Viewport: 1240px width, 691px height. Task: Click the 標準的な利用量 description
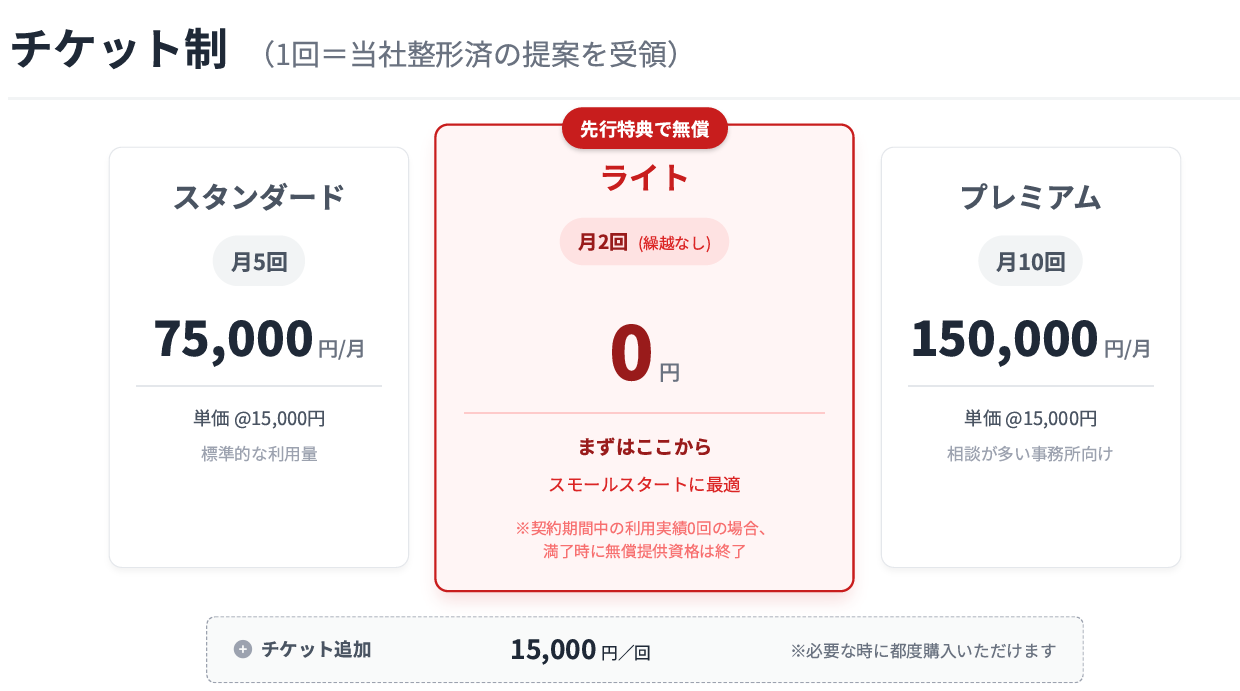click(x=259, y=454)
